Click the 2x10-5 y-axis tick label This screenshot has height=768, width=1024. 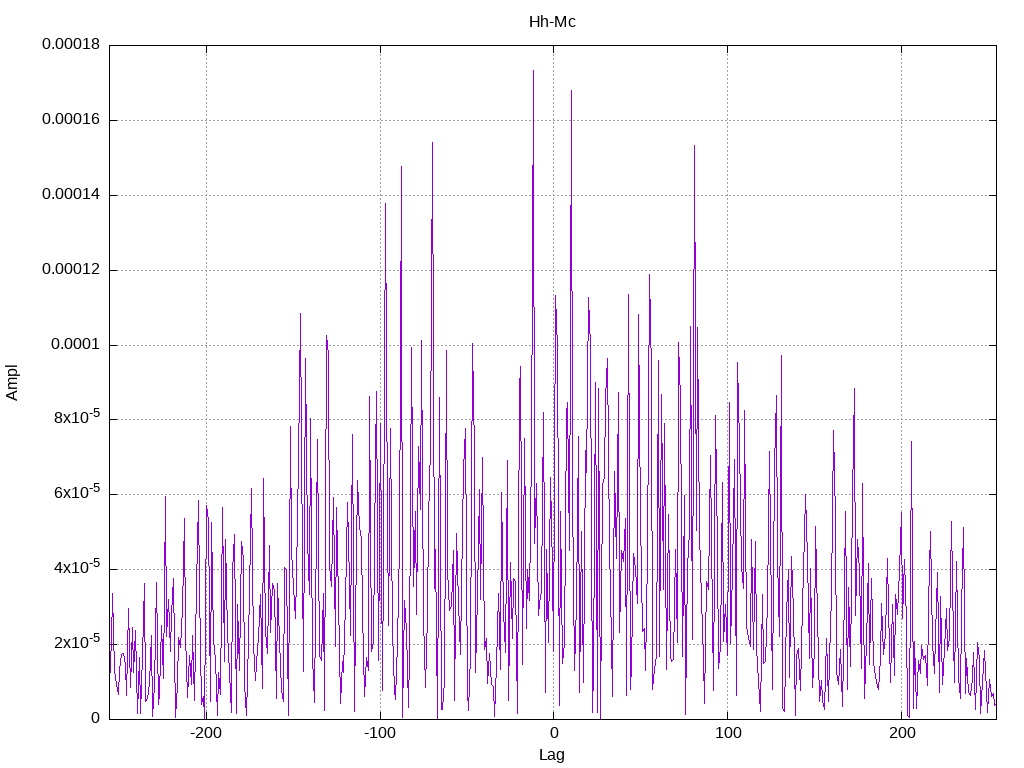77,643
